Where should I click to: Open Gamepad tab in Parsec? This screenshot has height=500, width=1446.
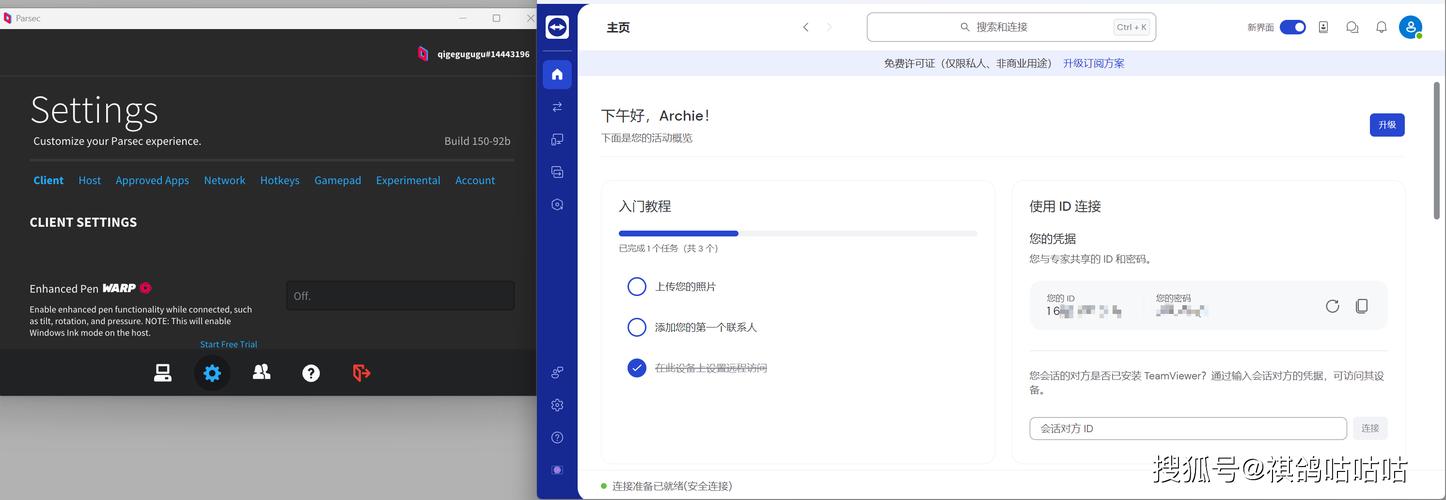tap(338, 180)
